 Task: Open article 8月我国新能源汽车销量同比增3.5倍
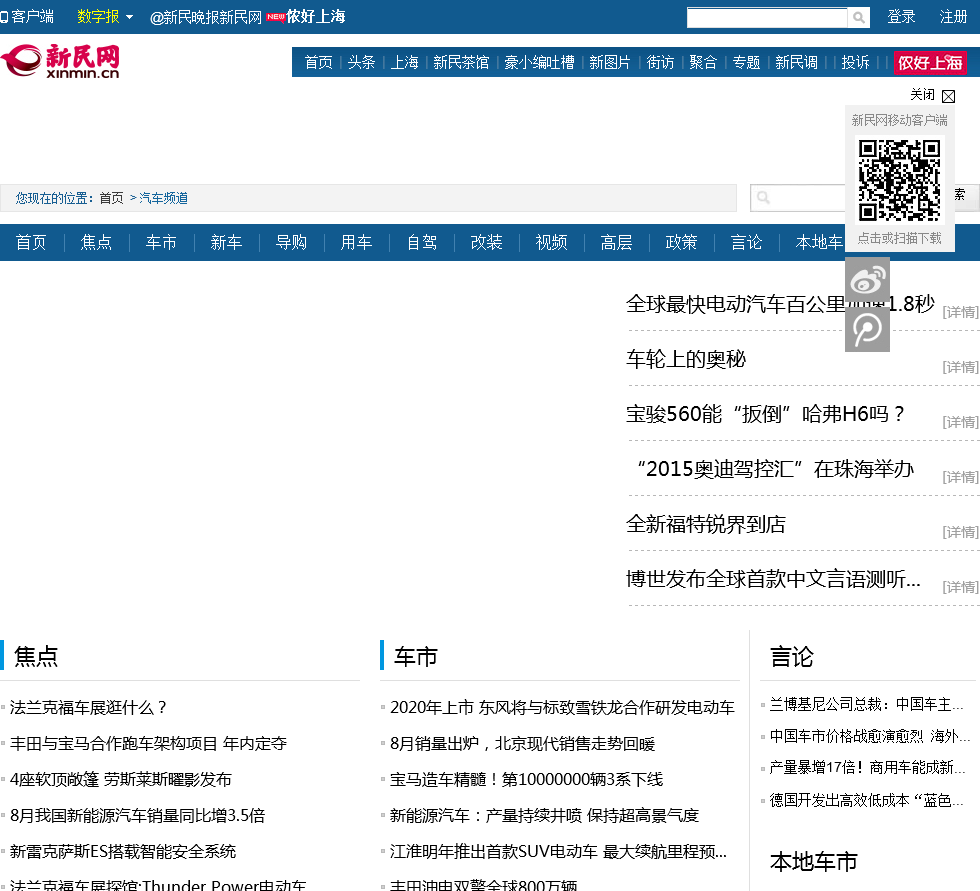click(x=138, y=815)
